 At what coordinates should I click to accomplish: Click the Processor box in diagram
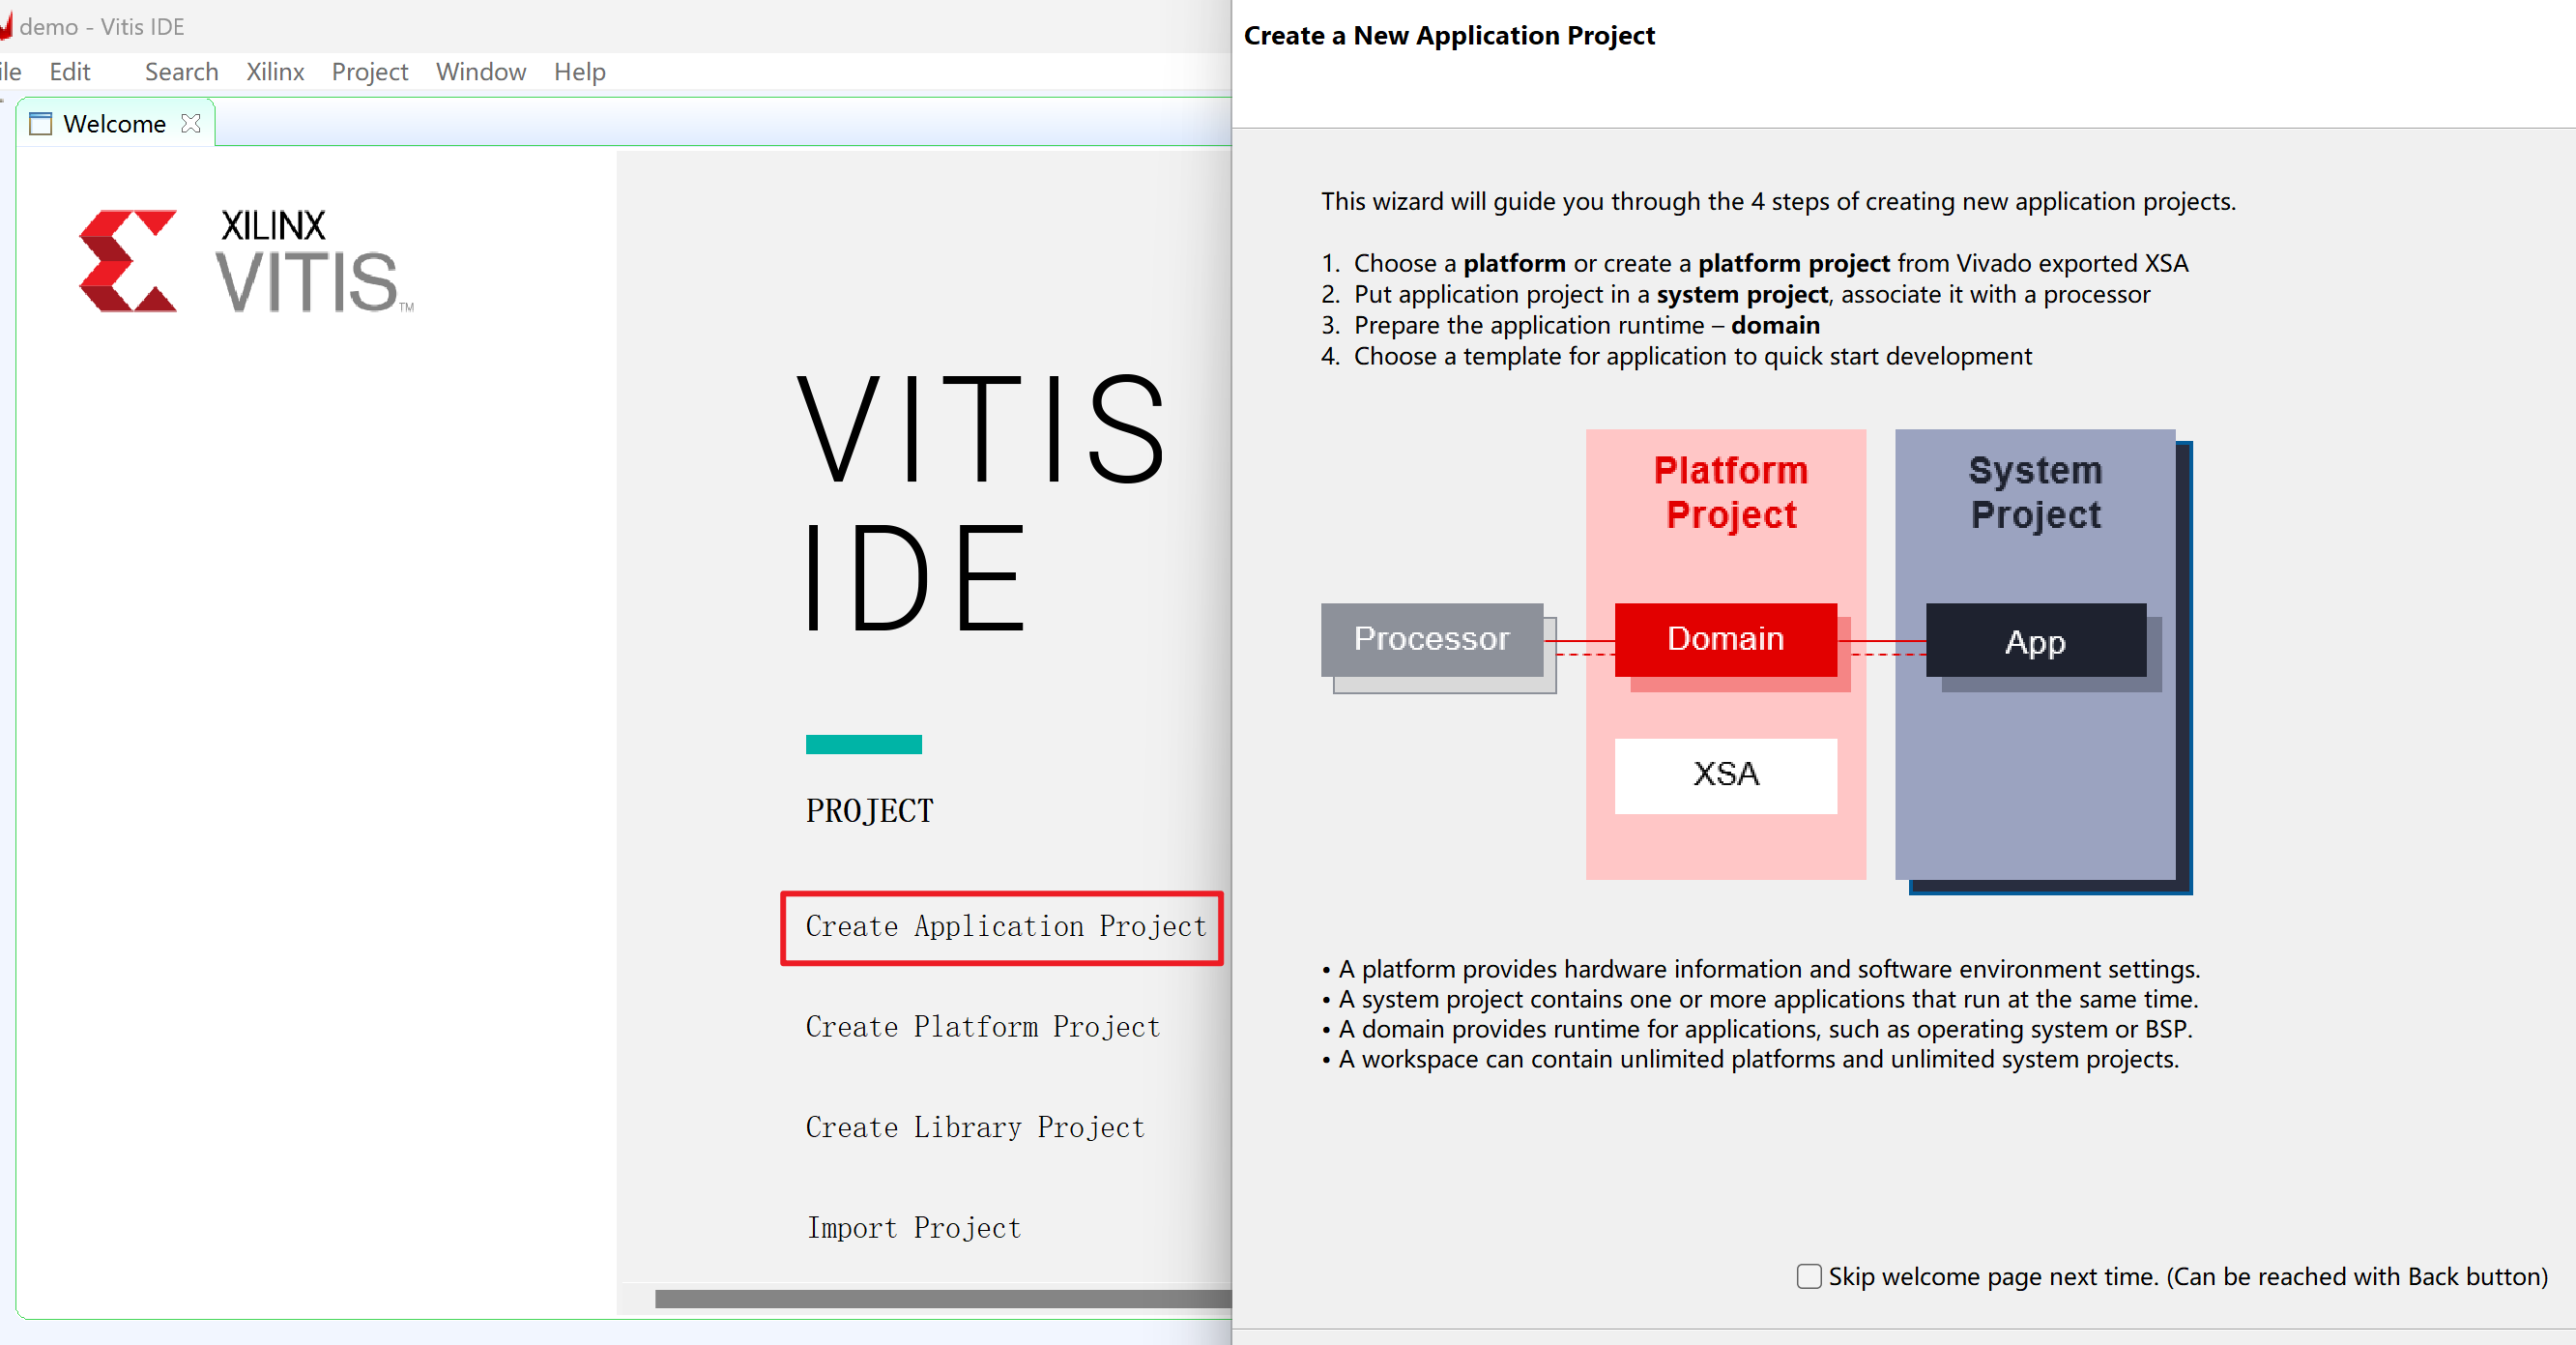click(1431, 639)
